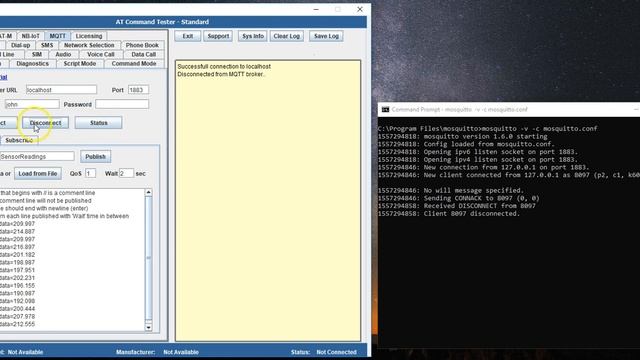Switch to Diagnostics tab
The width and height of the screenshot is (640, 360).
coord(32,64)
